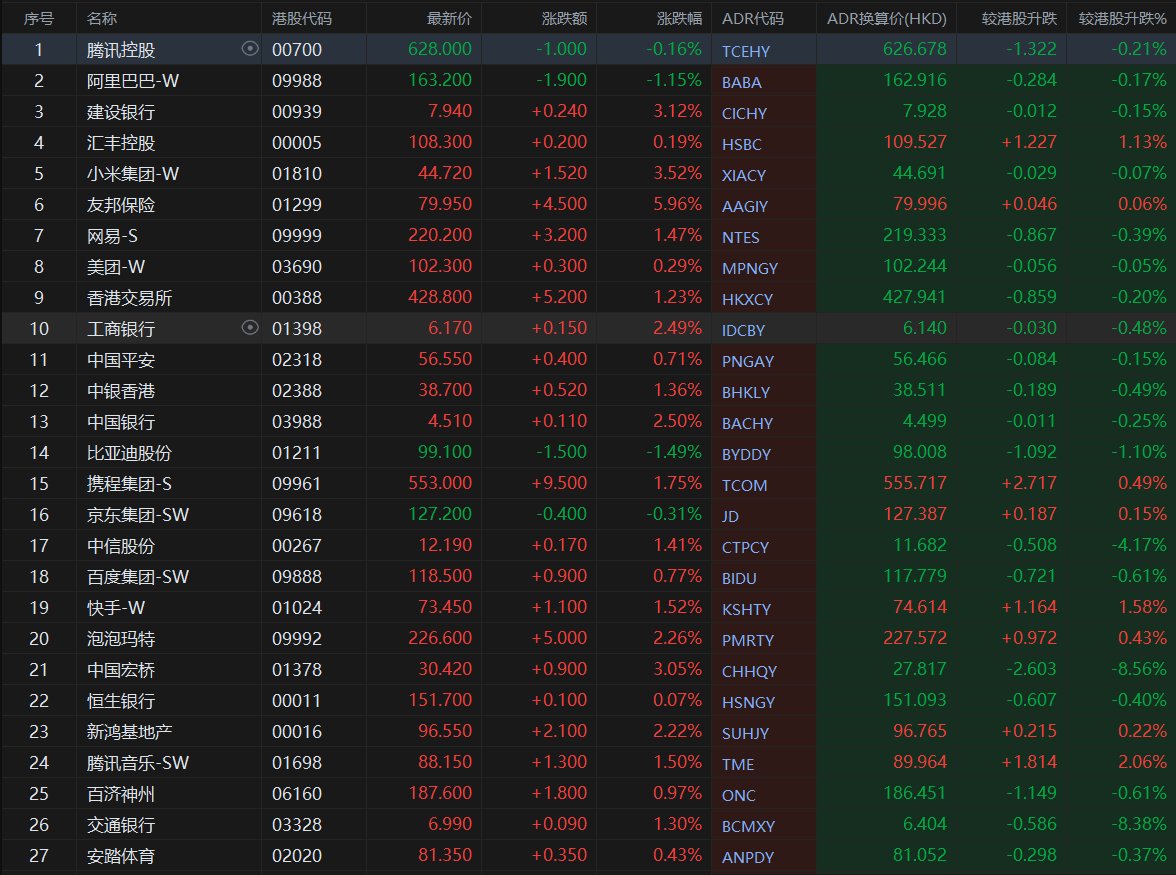
Task: Open the 泡泡玛特 stock entry
Action: click(121, 639)
